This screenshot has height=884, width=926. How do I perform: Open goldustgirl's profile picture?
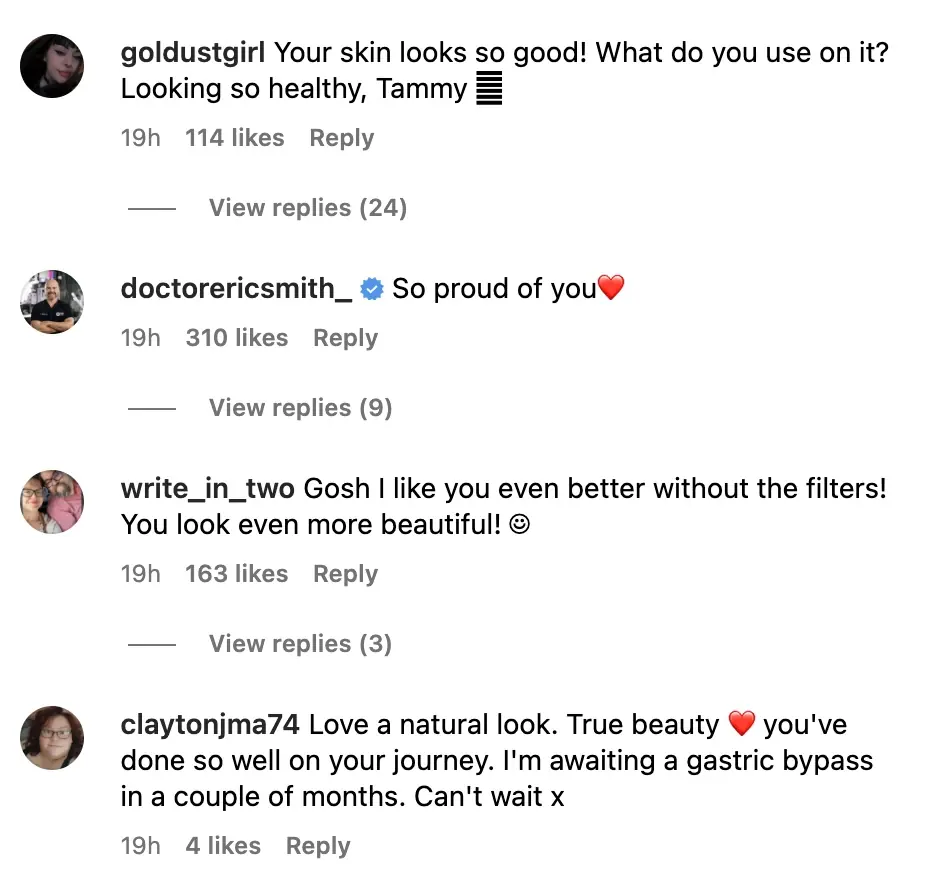[x=52, y=66]
